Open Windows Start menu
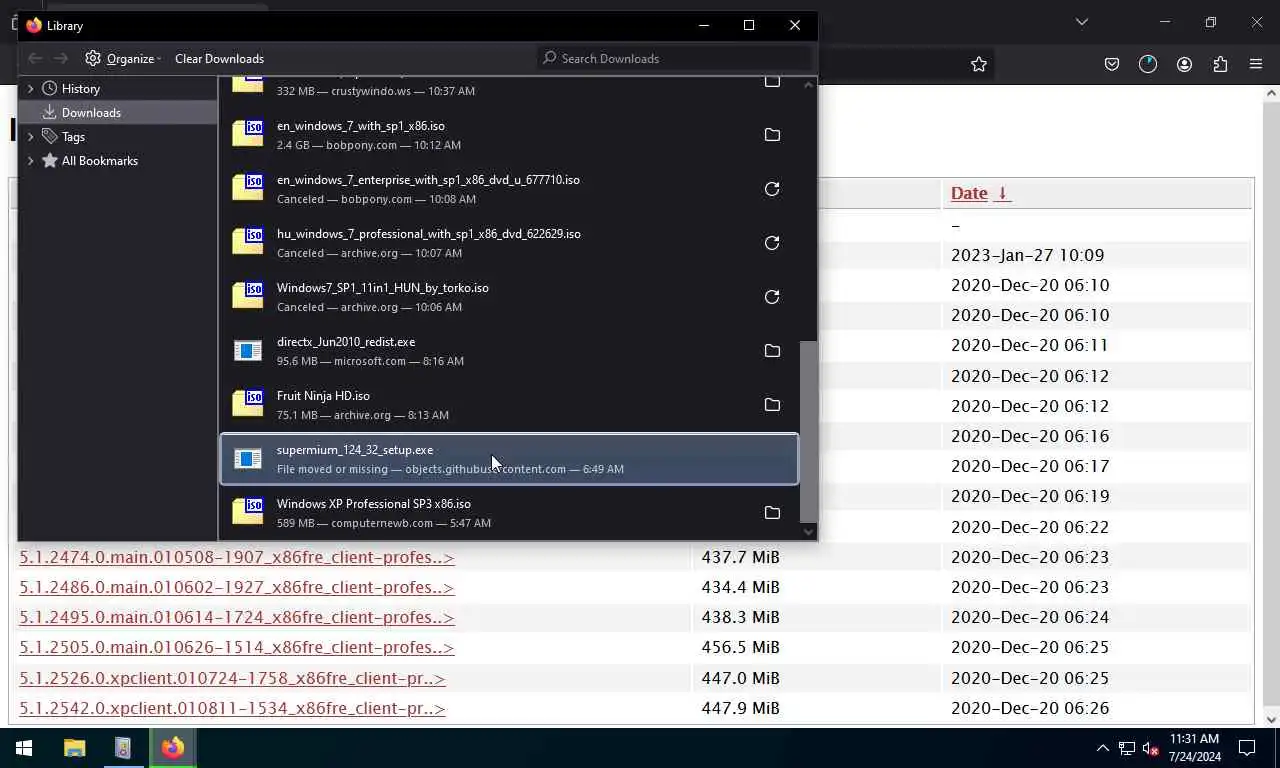This screenshot has height=768, width=1280. click(x=24, y=748)
